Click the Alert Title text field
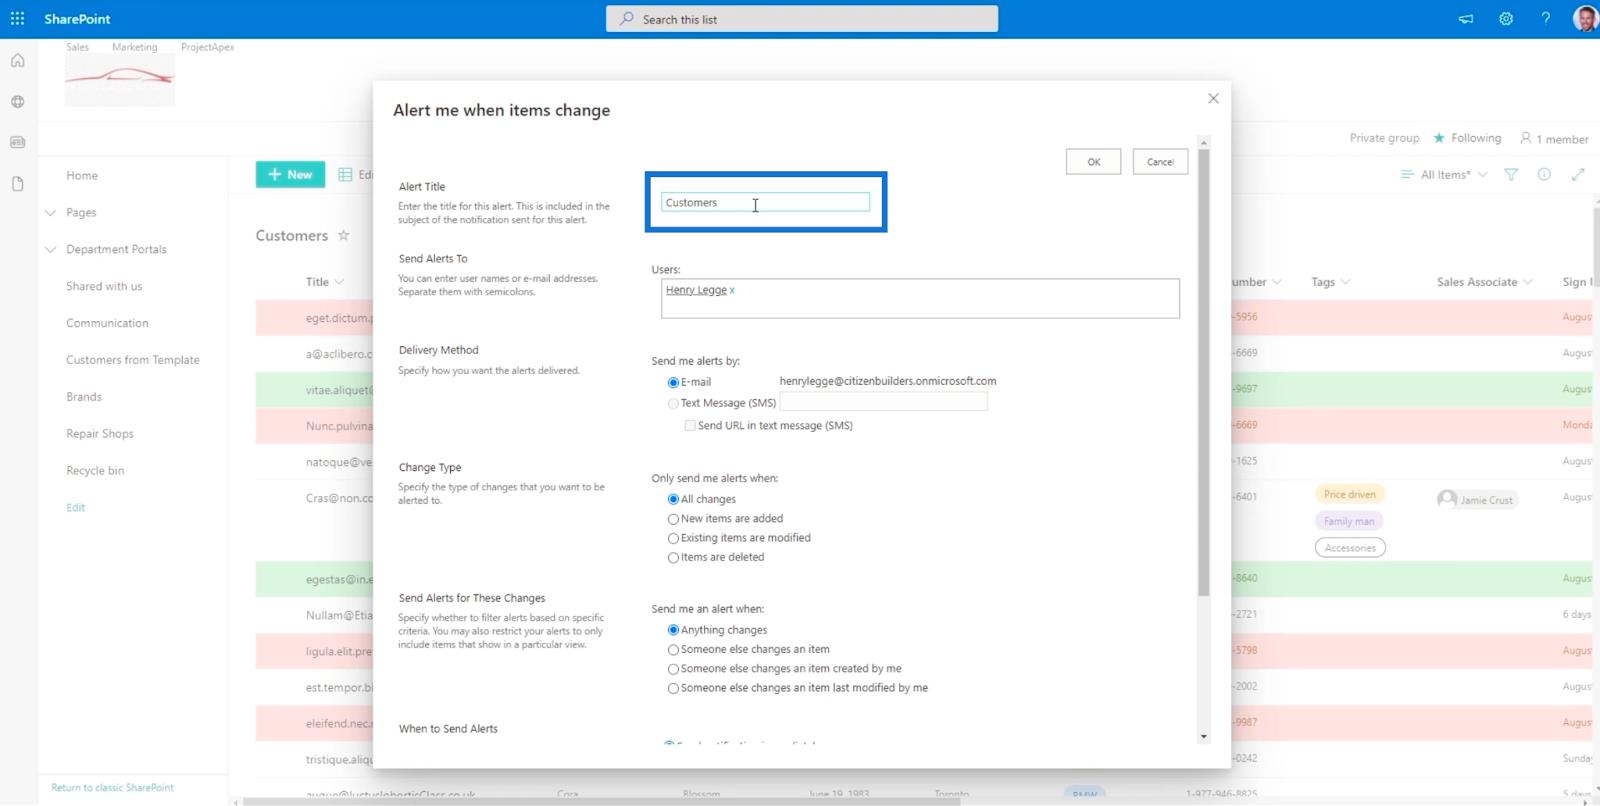Screen dimensions: 1600x806 pyautogui.click(x=765, y=202)
